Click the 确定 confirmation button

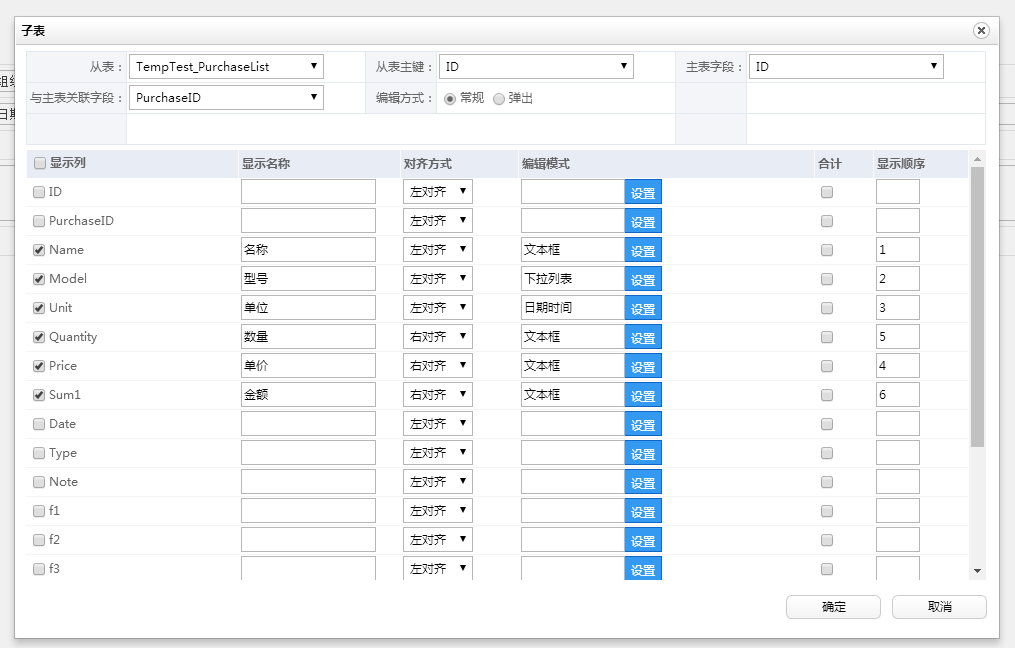[x=832, y=606]
